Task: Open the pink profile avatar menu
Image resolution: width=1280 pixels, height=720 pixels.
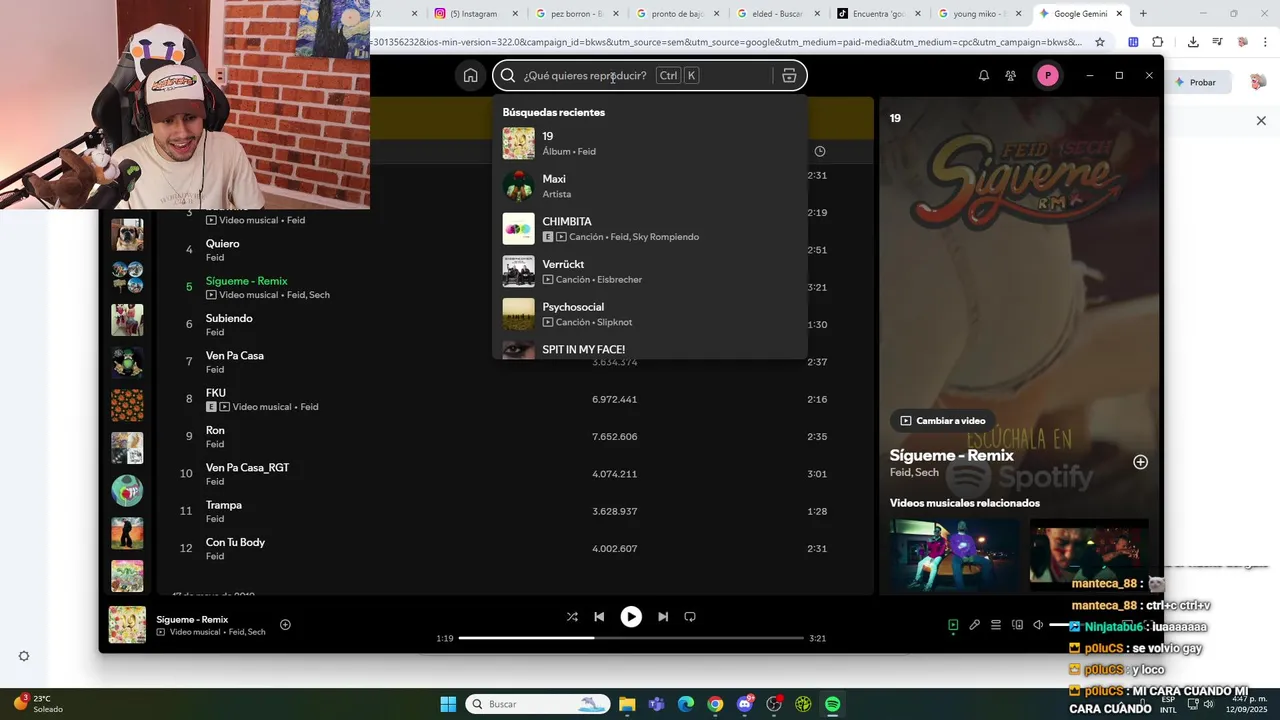Action: point(1047,76)
